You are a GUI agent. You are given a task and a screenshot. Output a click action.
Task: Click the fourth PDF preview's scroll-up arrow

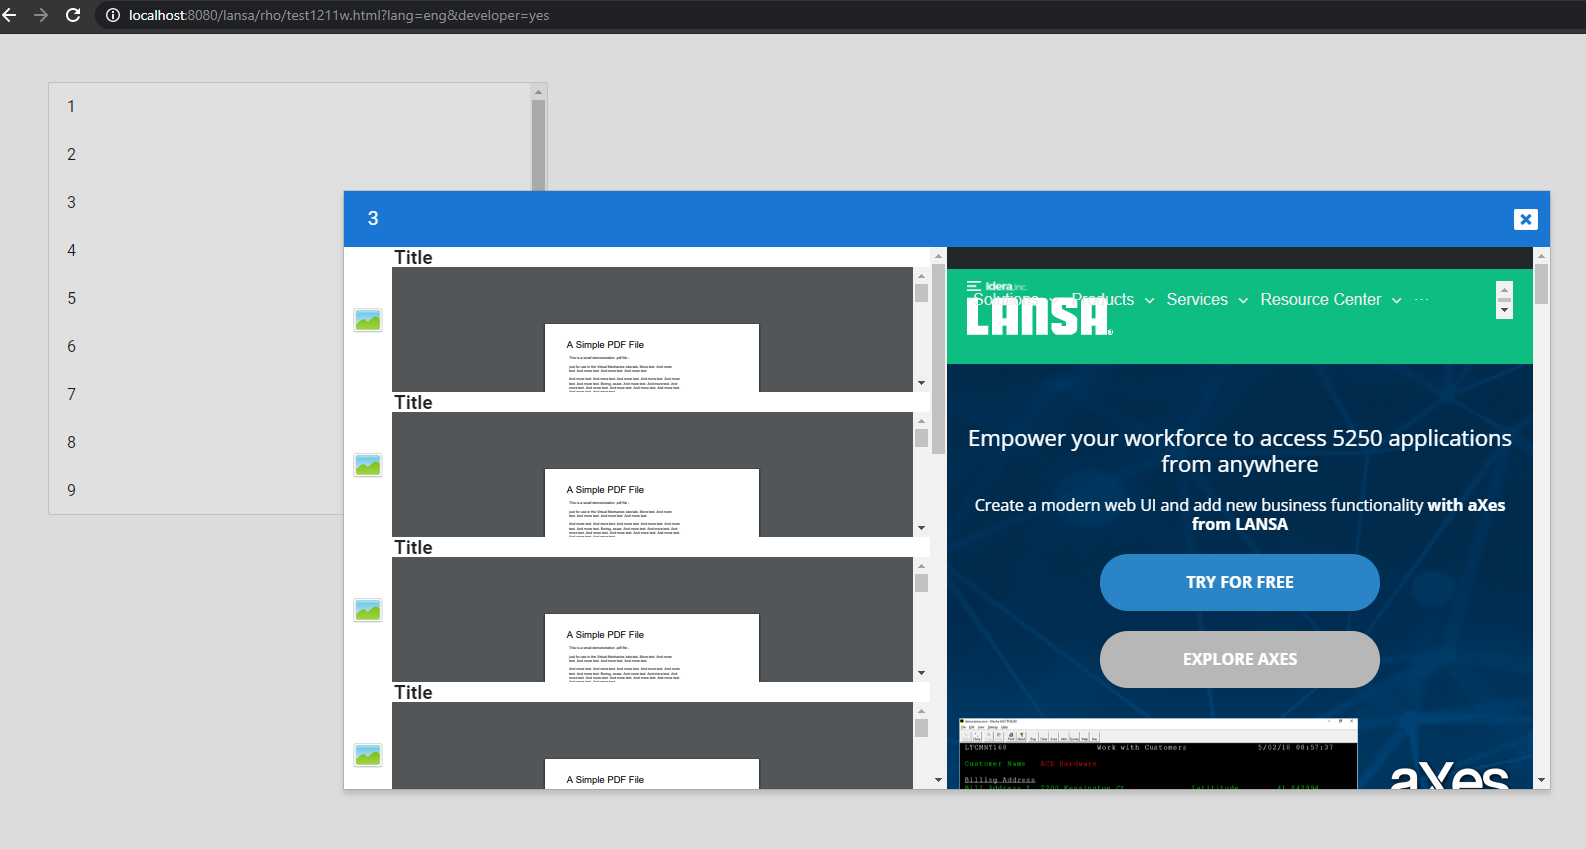point(921,710)
